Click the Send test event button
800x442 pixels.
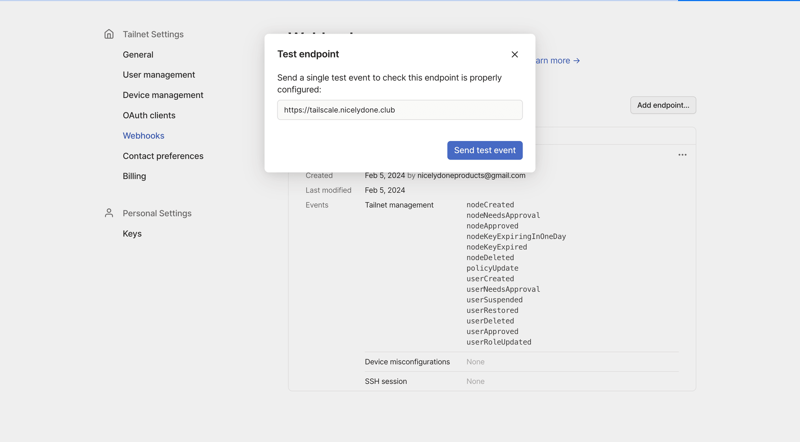coord(485,150)
